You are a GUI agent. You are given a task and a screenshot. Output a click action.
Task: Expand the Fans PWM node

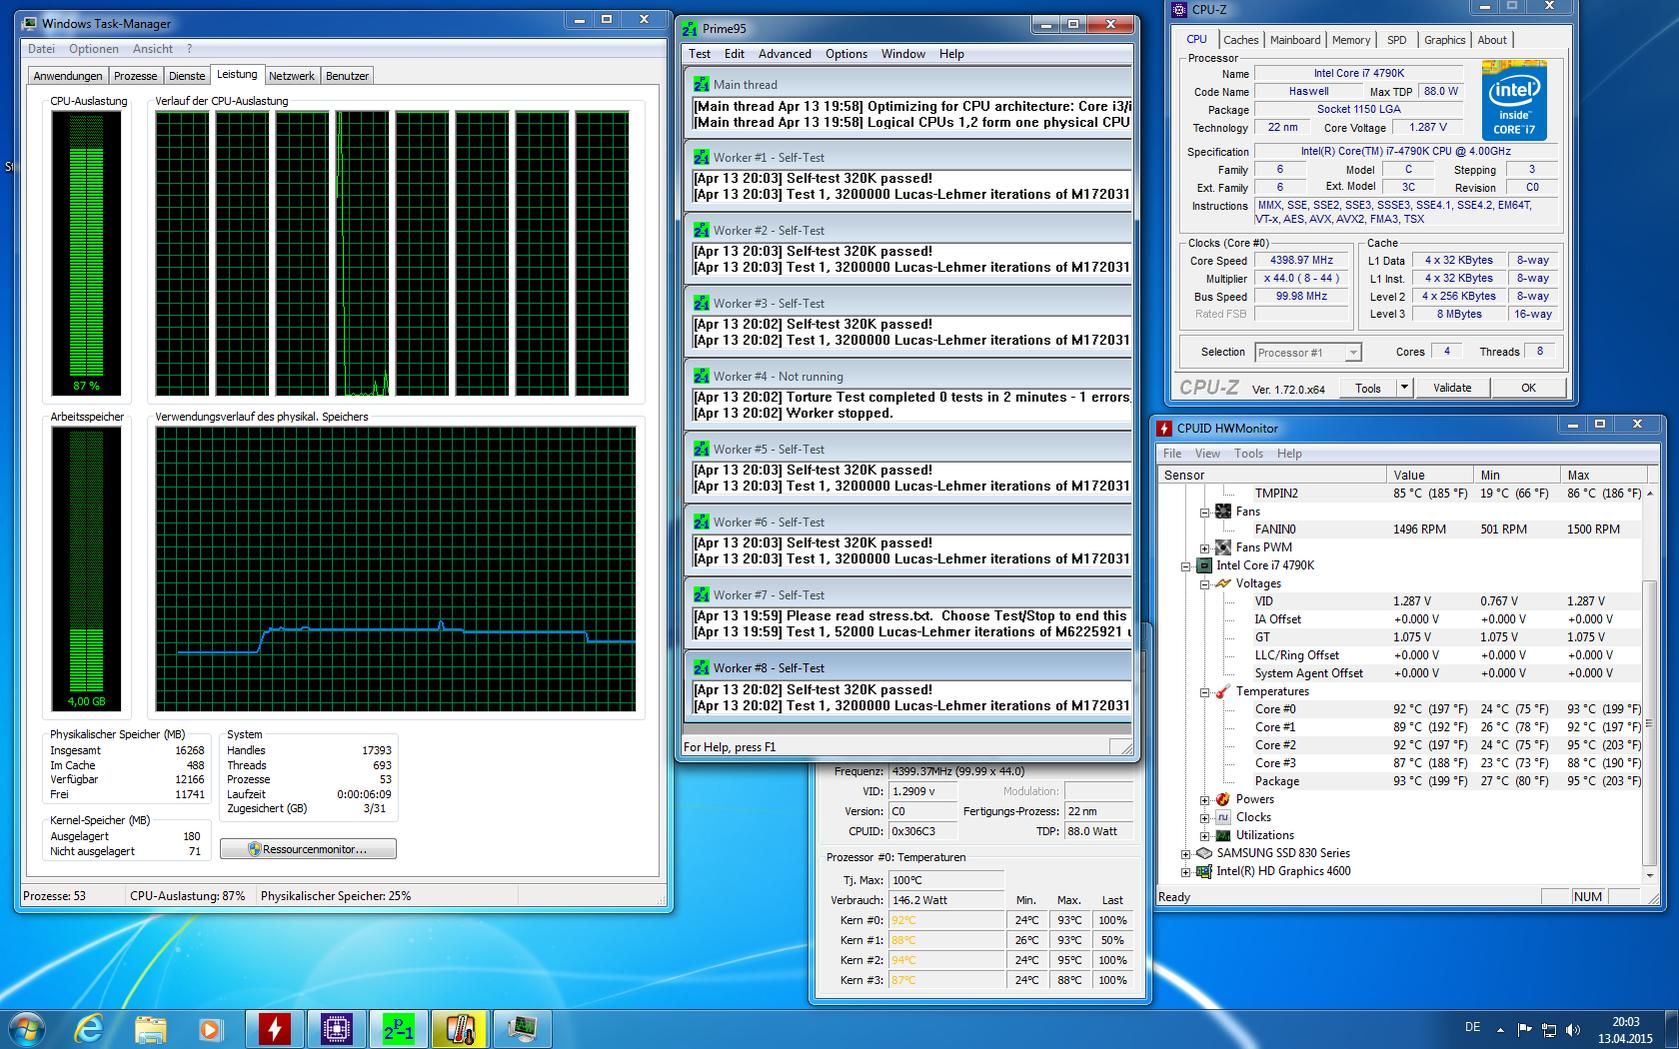pos(1205,548)
